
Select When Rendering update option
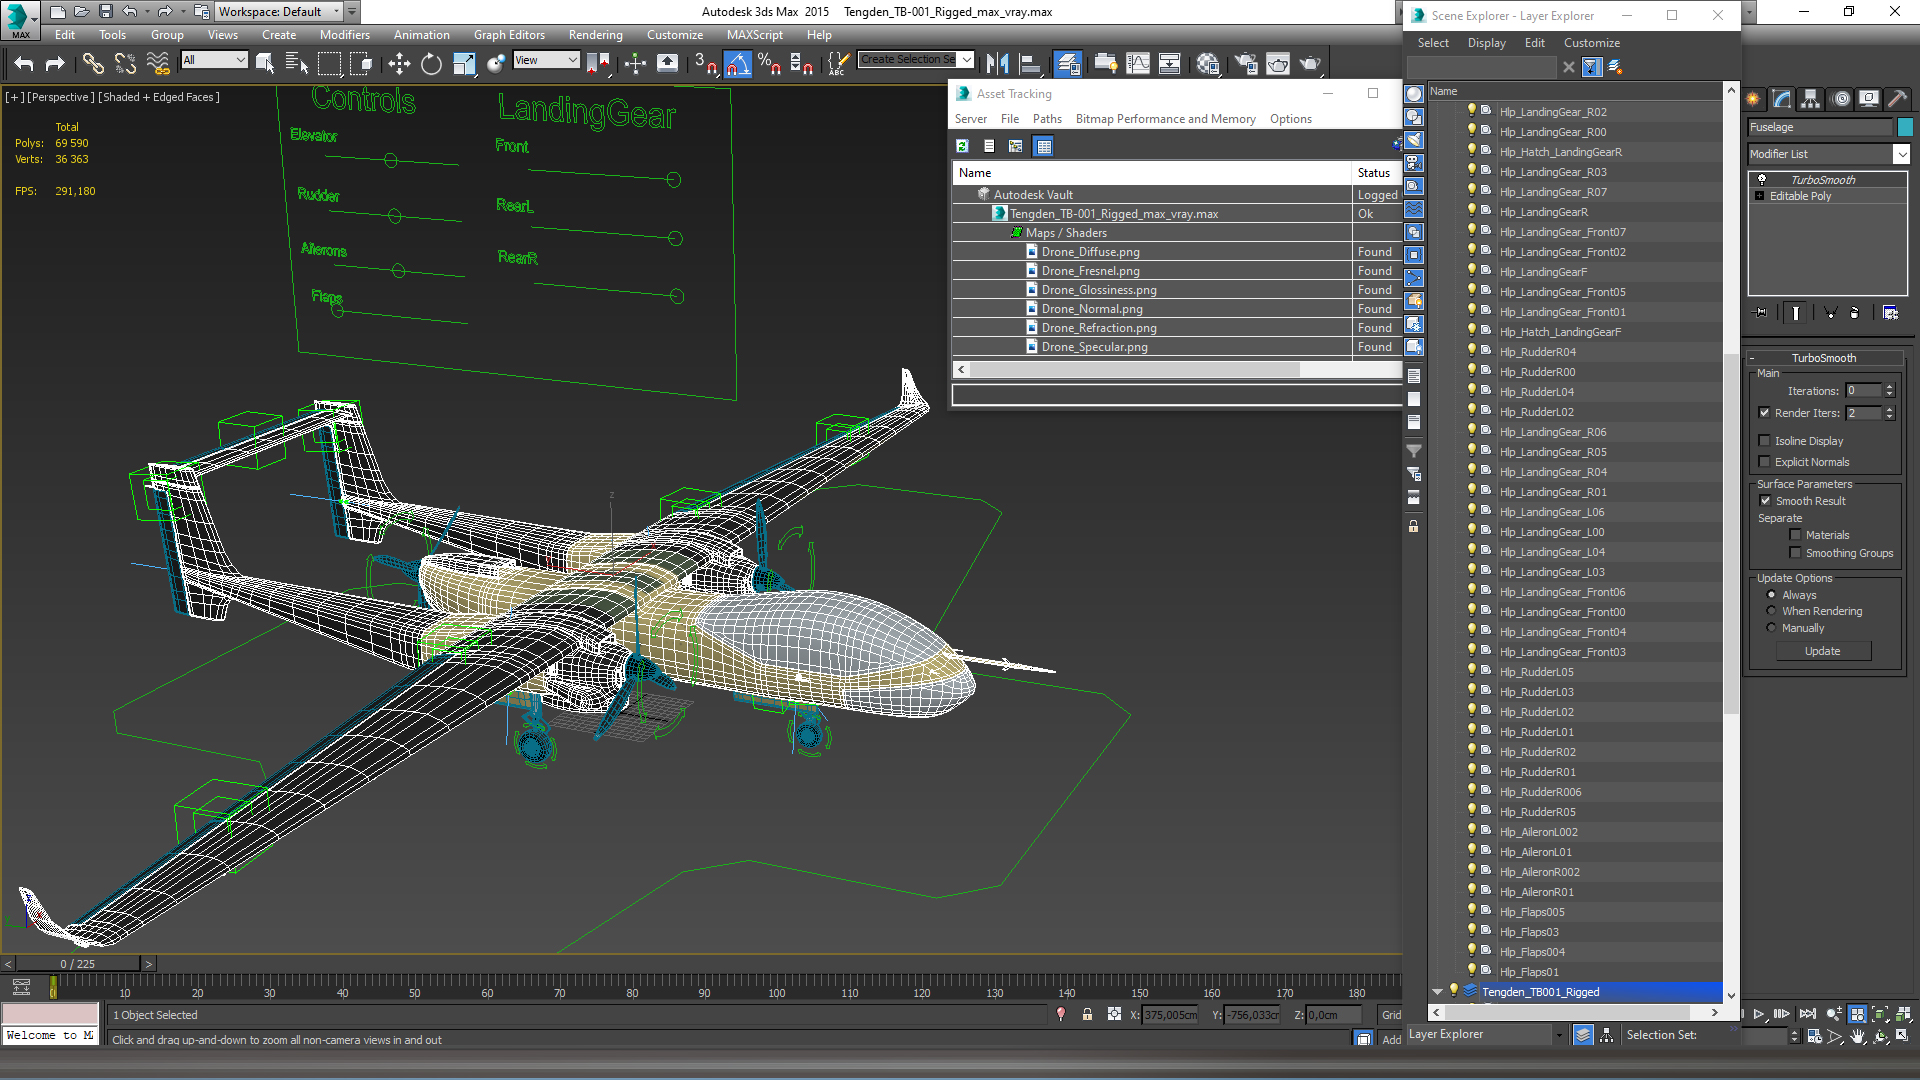click(1771, 611)
